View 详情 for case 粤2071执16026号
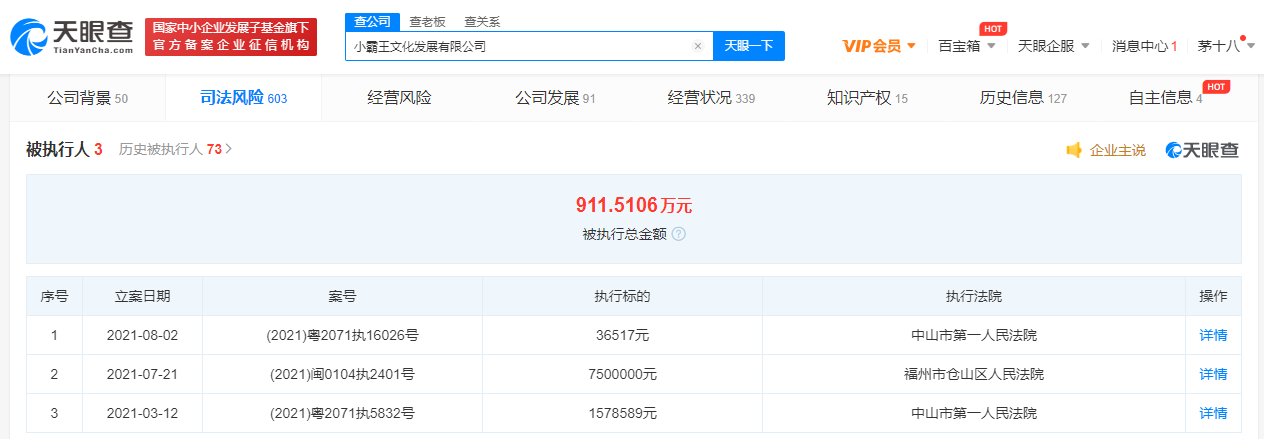This screenshot has width=1264, height=439. (1213, 335)
